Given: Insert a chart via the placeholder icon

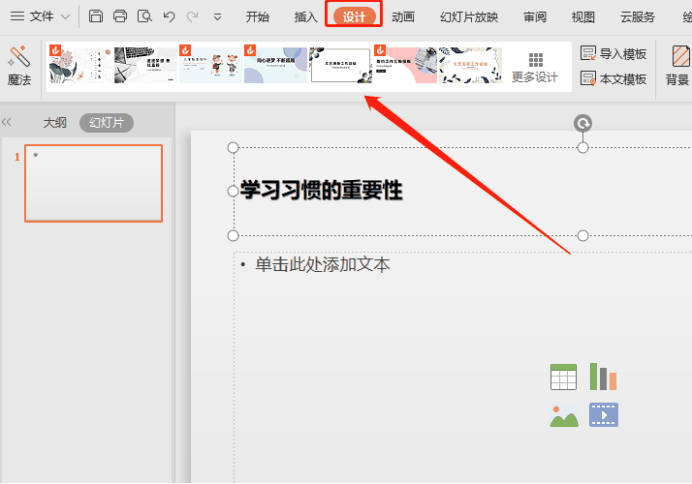Looking at the screenshot, I should pos(603,377).
